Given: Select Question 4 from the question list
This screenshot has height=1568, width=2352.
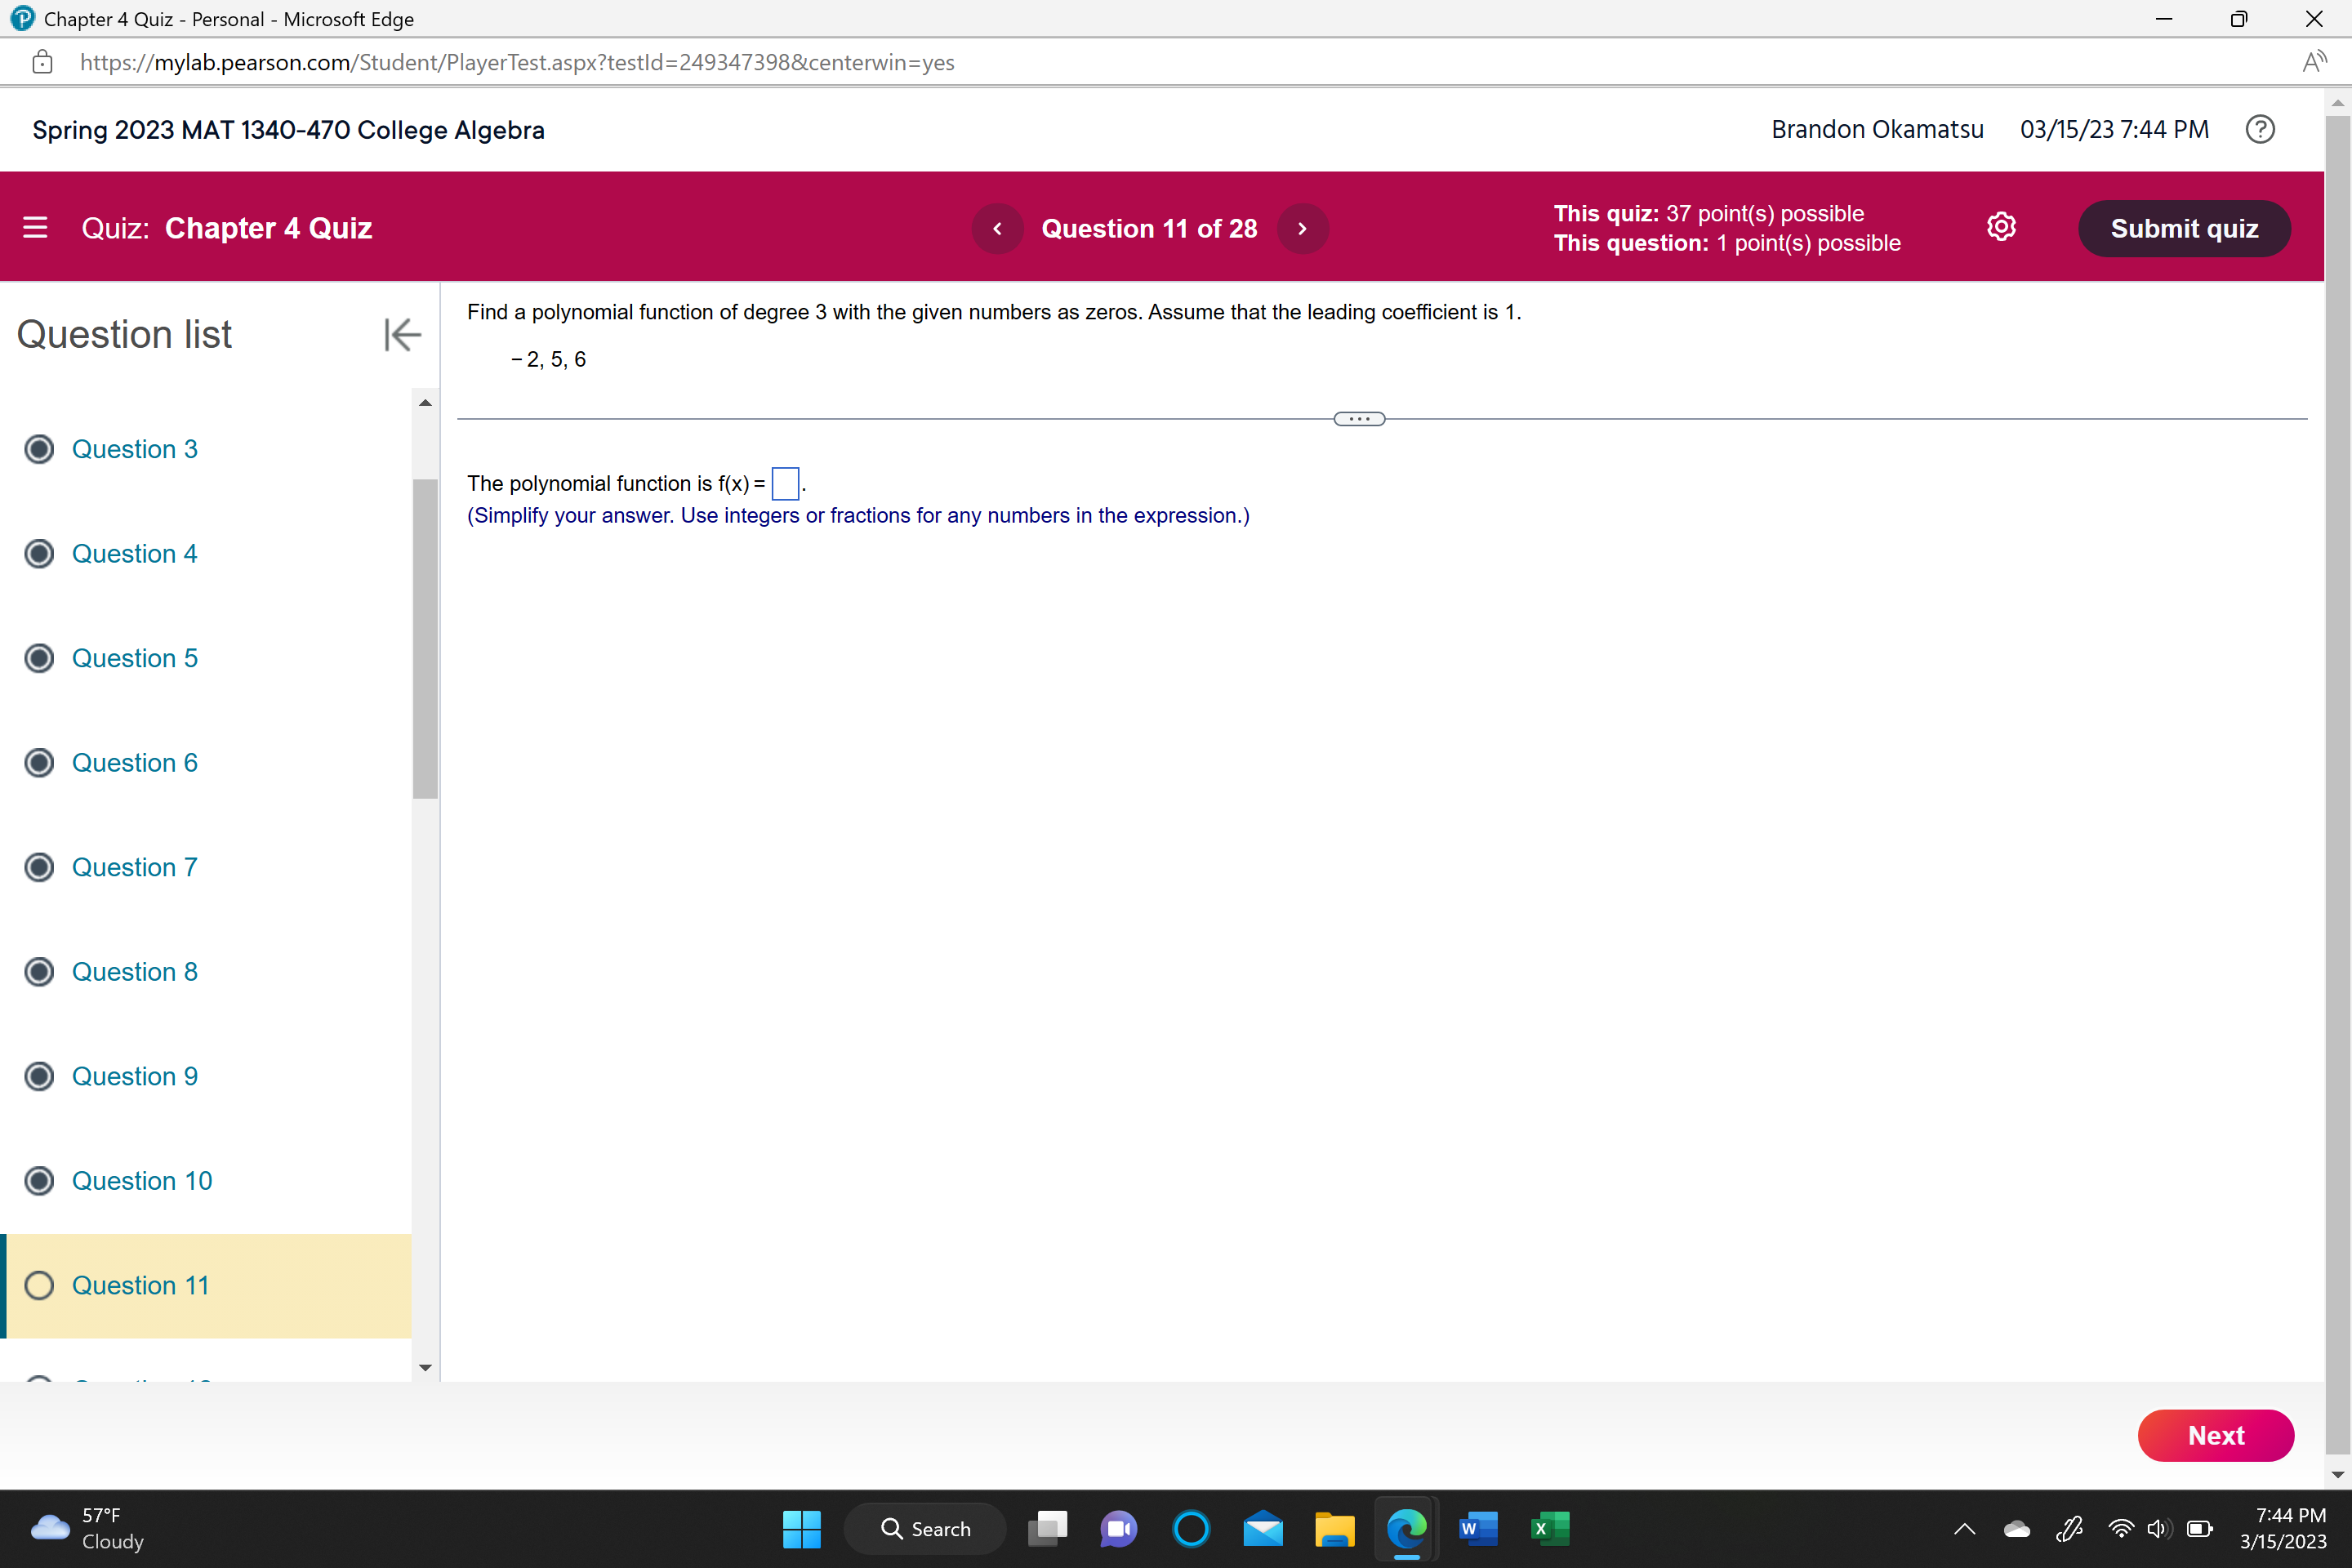Looking at the screenshot, I should pos(135,553).
